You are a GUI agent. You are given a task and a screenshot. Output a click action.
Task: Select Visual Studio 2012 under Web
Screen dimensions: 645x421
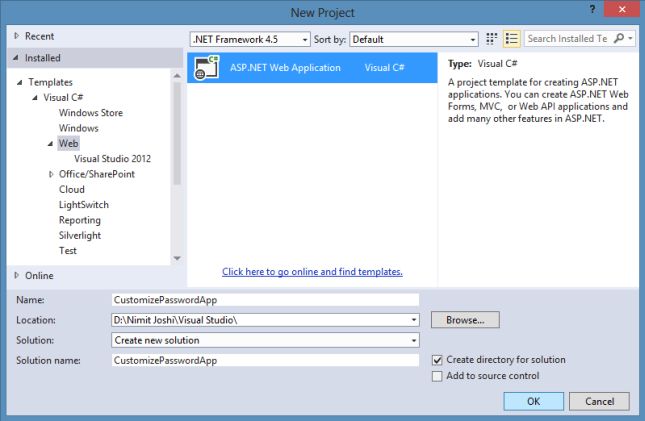(112, 159)
